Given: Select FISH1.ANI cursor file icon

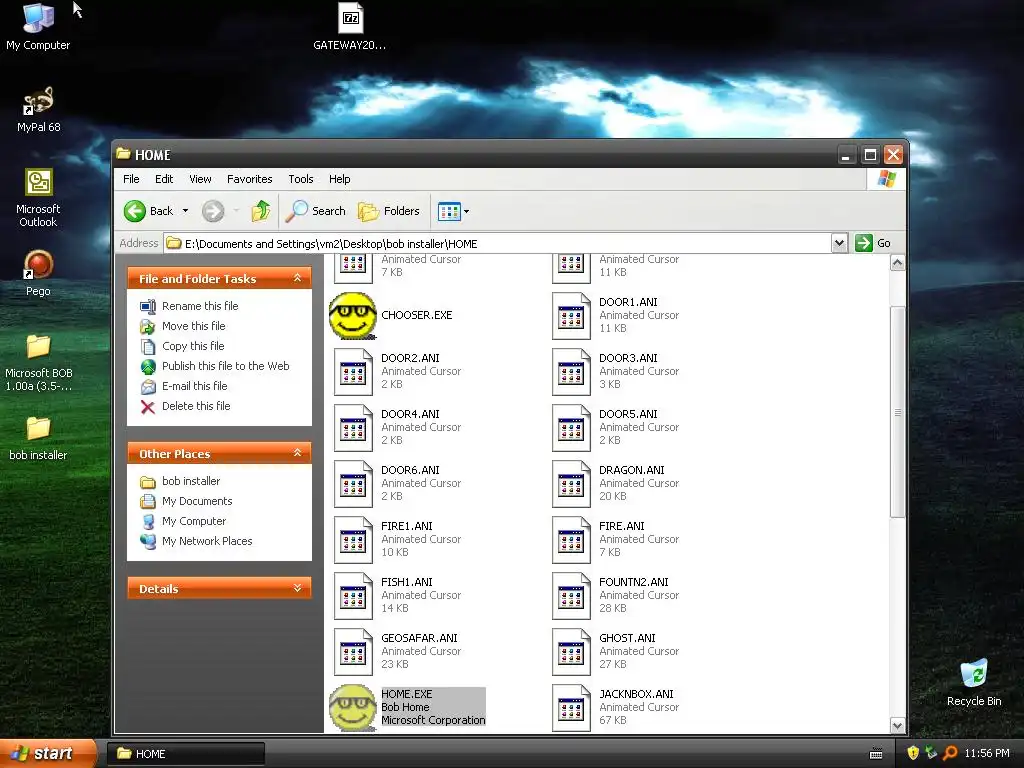Looking at the screenshot, I should (x=353, y=596).
